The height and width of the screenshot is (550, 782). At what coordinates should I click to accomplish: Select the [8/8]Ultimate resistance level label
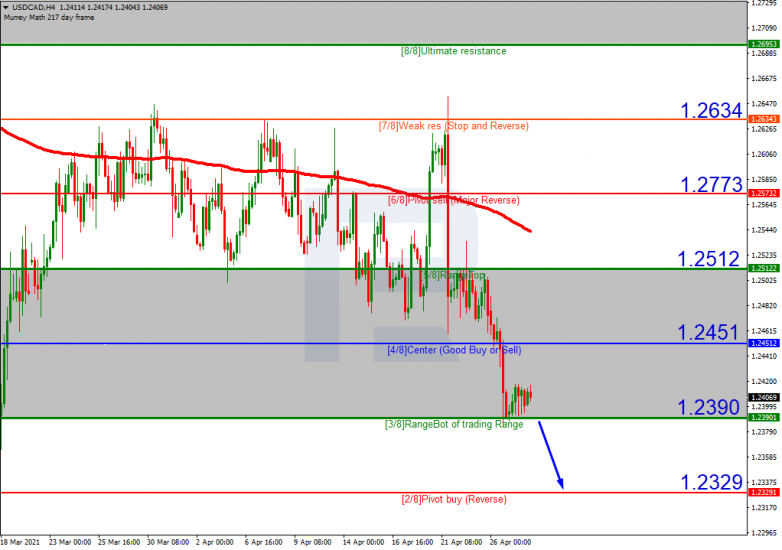click(453, 51)
